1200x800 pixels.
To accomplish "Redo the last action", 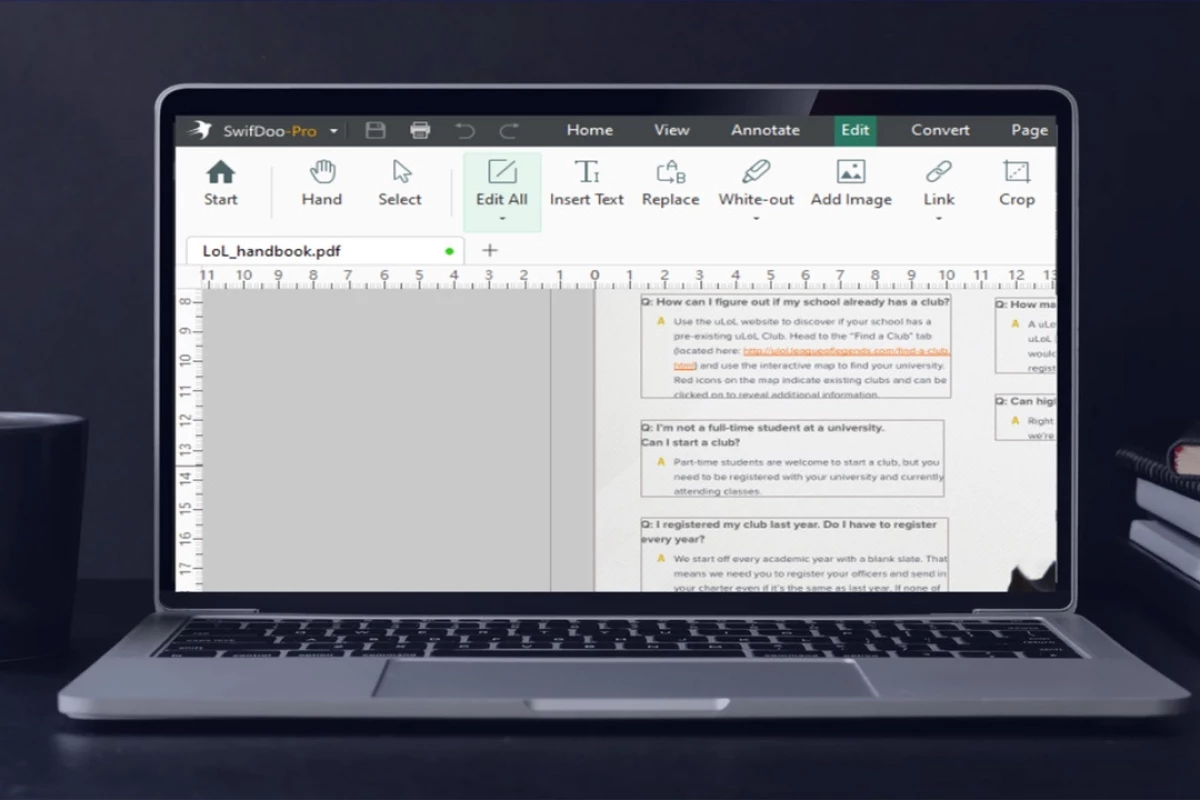I will click(x=509, y=130).
